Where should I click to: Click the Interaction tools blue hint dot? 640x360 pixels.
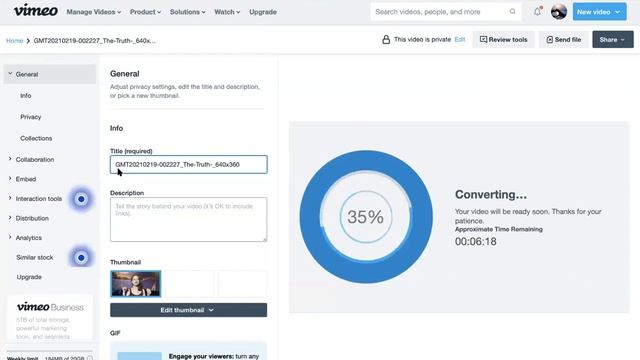click(x=81, y=199)
